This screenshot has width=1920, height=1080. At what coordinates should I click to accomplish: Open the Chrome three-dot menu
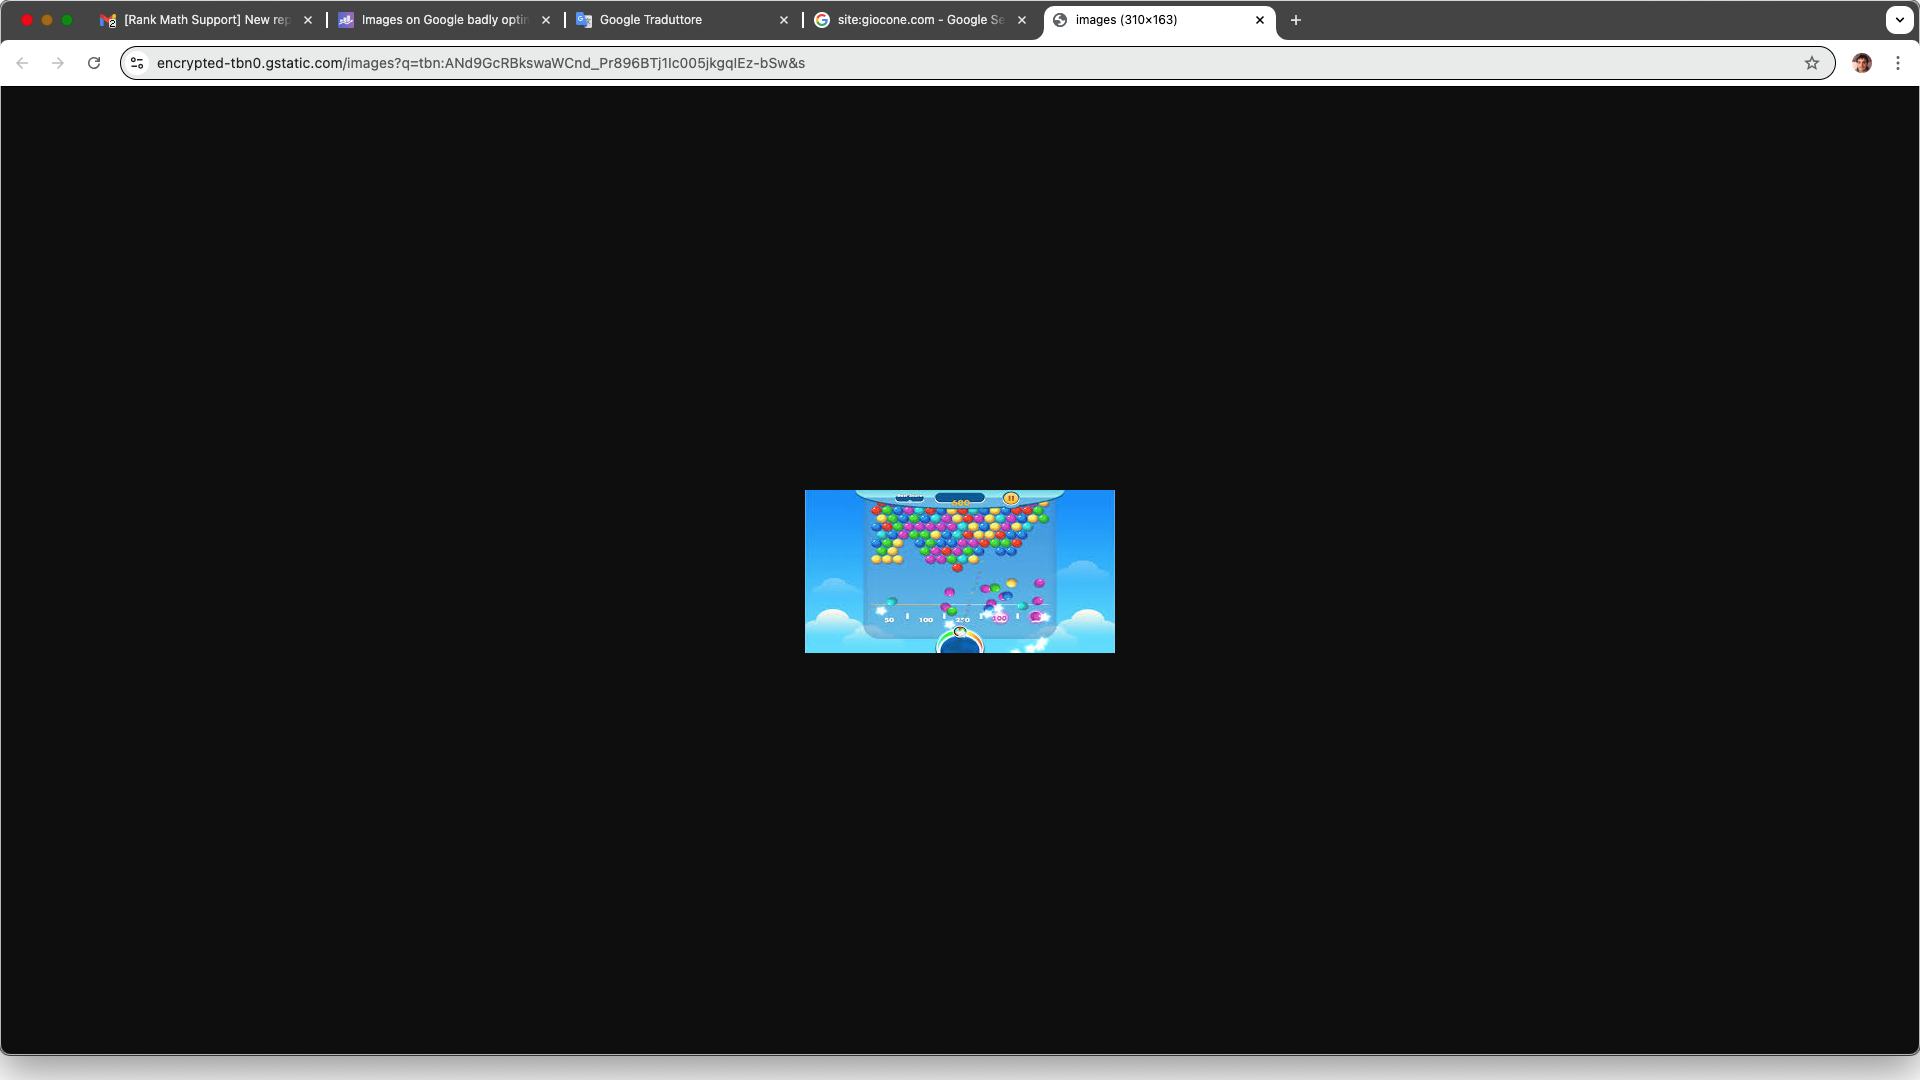[x=1898, y=63]
